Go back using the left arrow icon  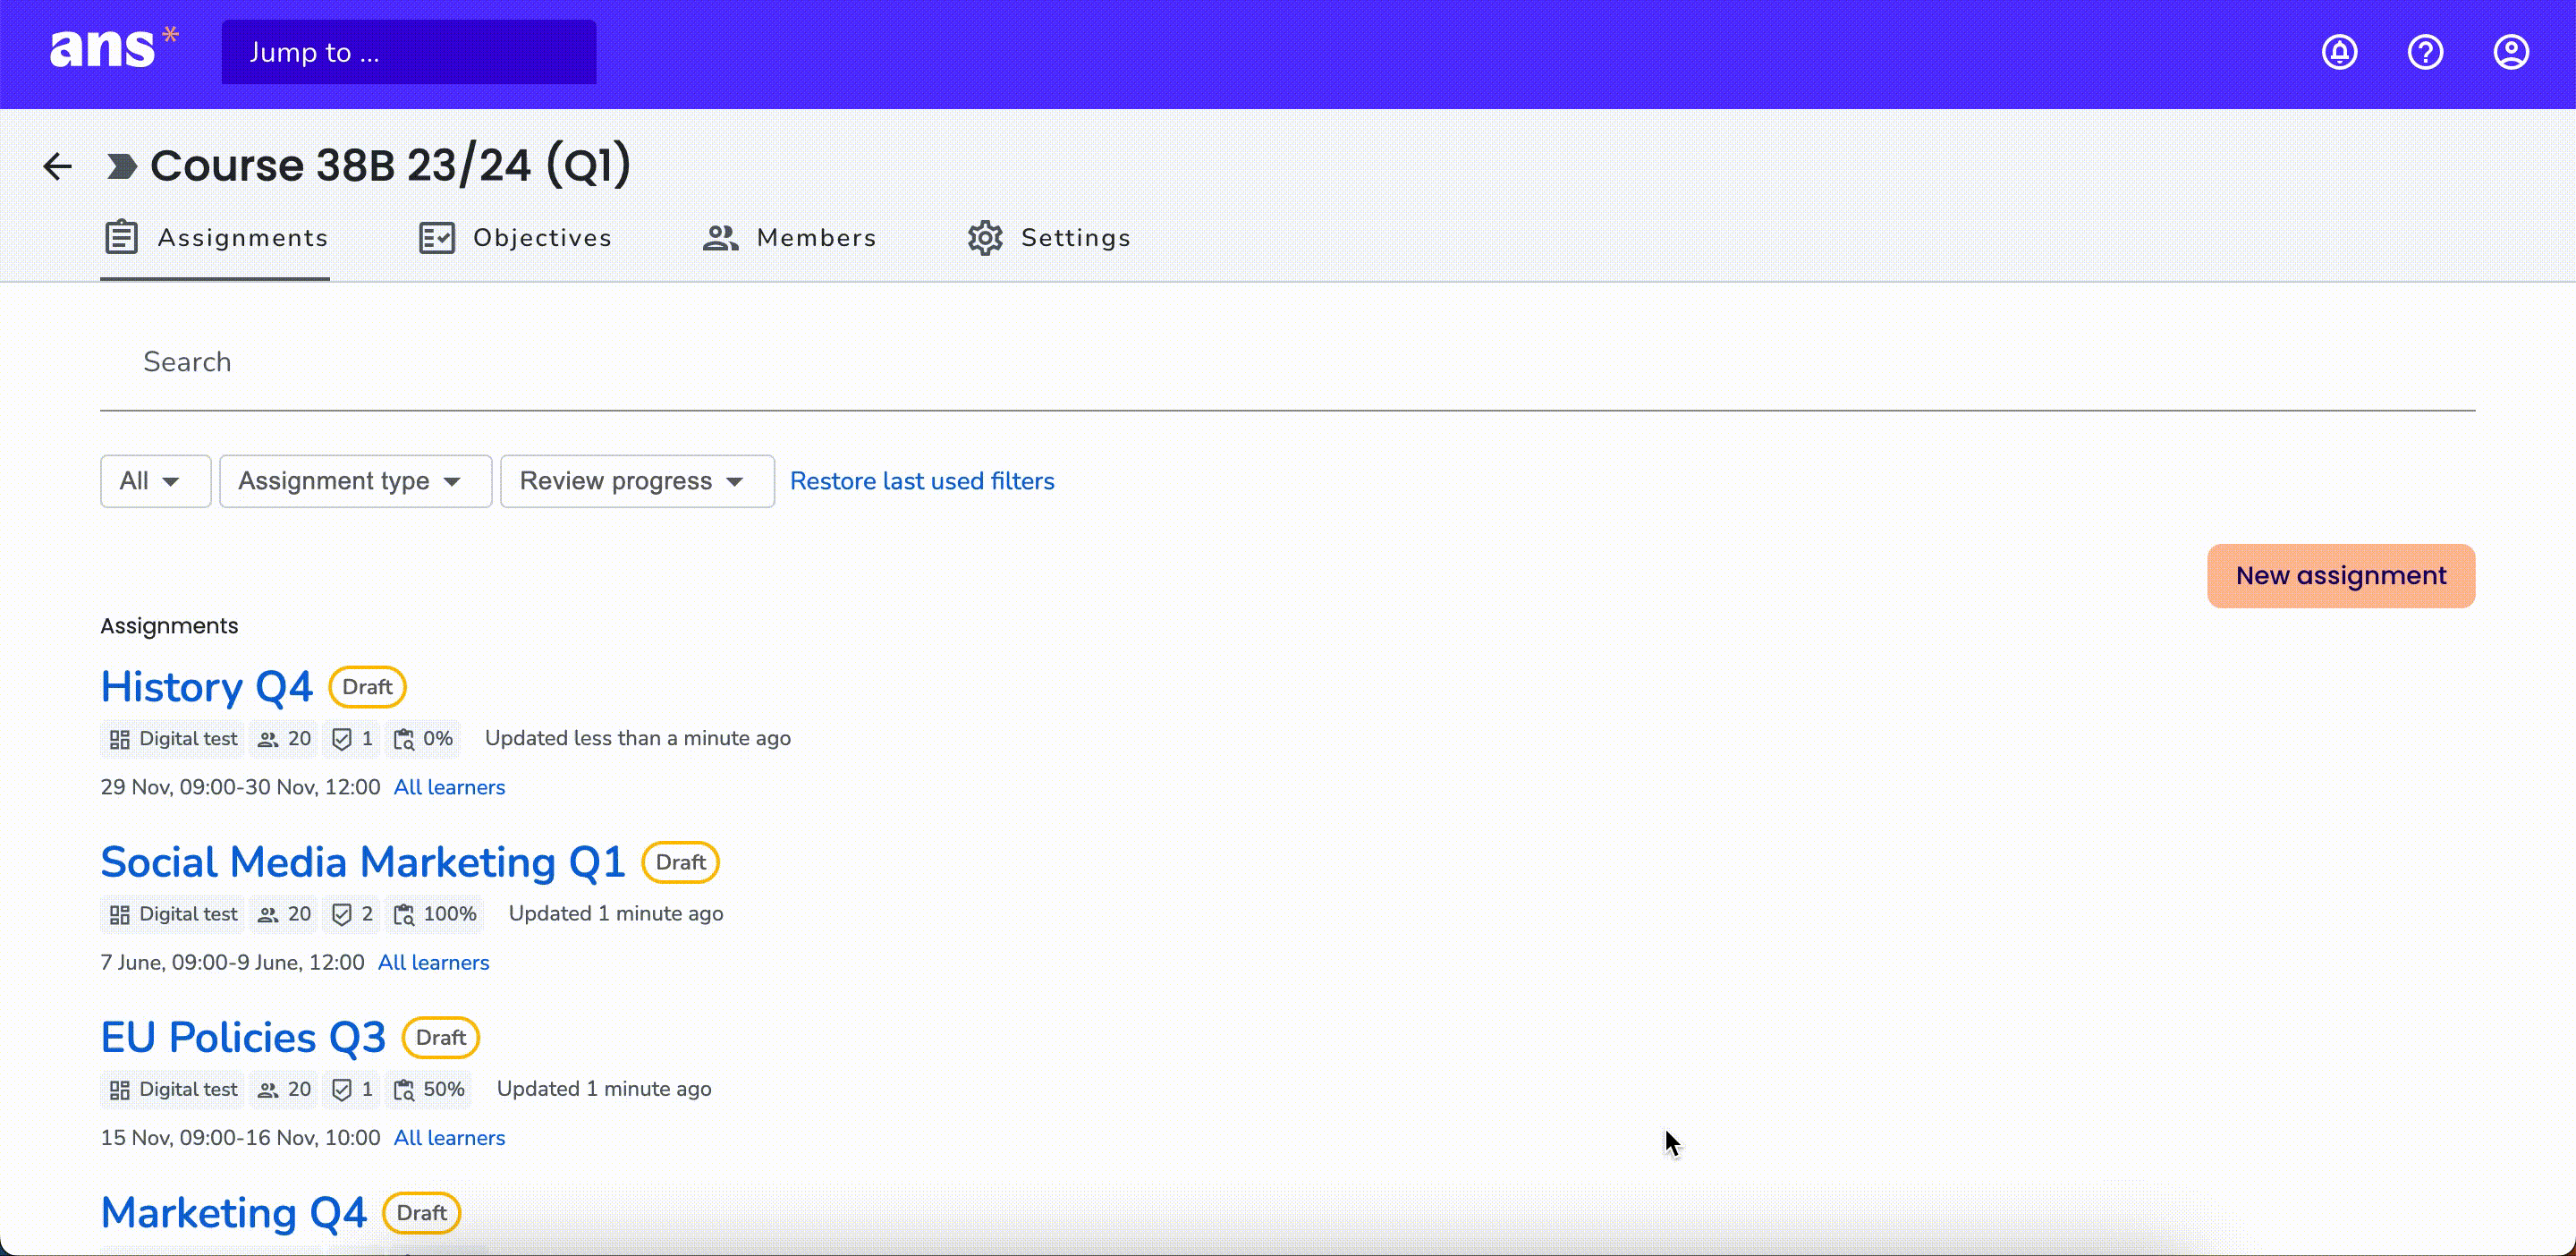coord(58,166)
